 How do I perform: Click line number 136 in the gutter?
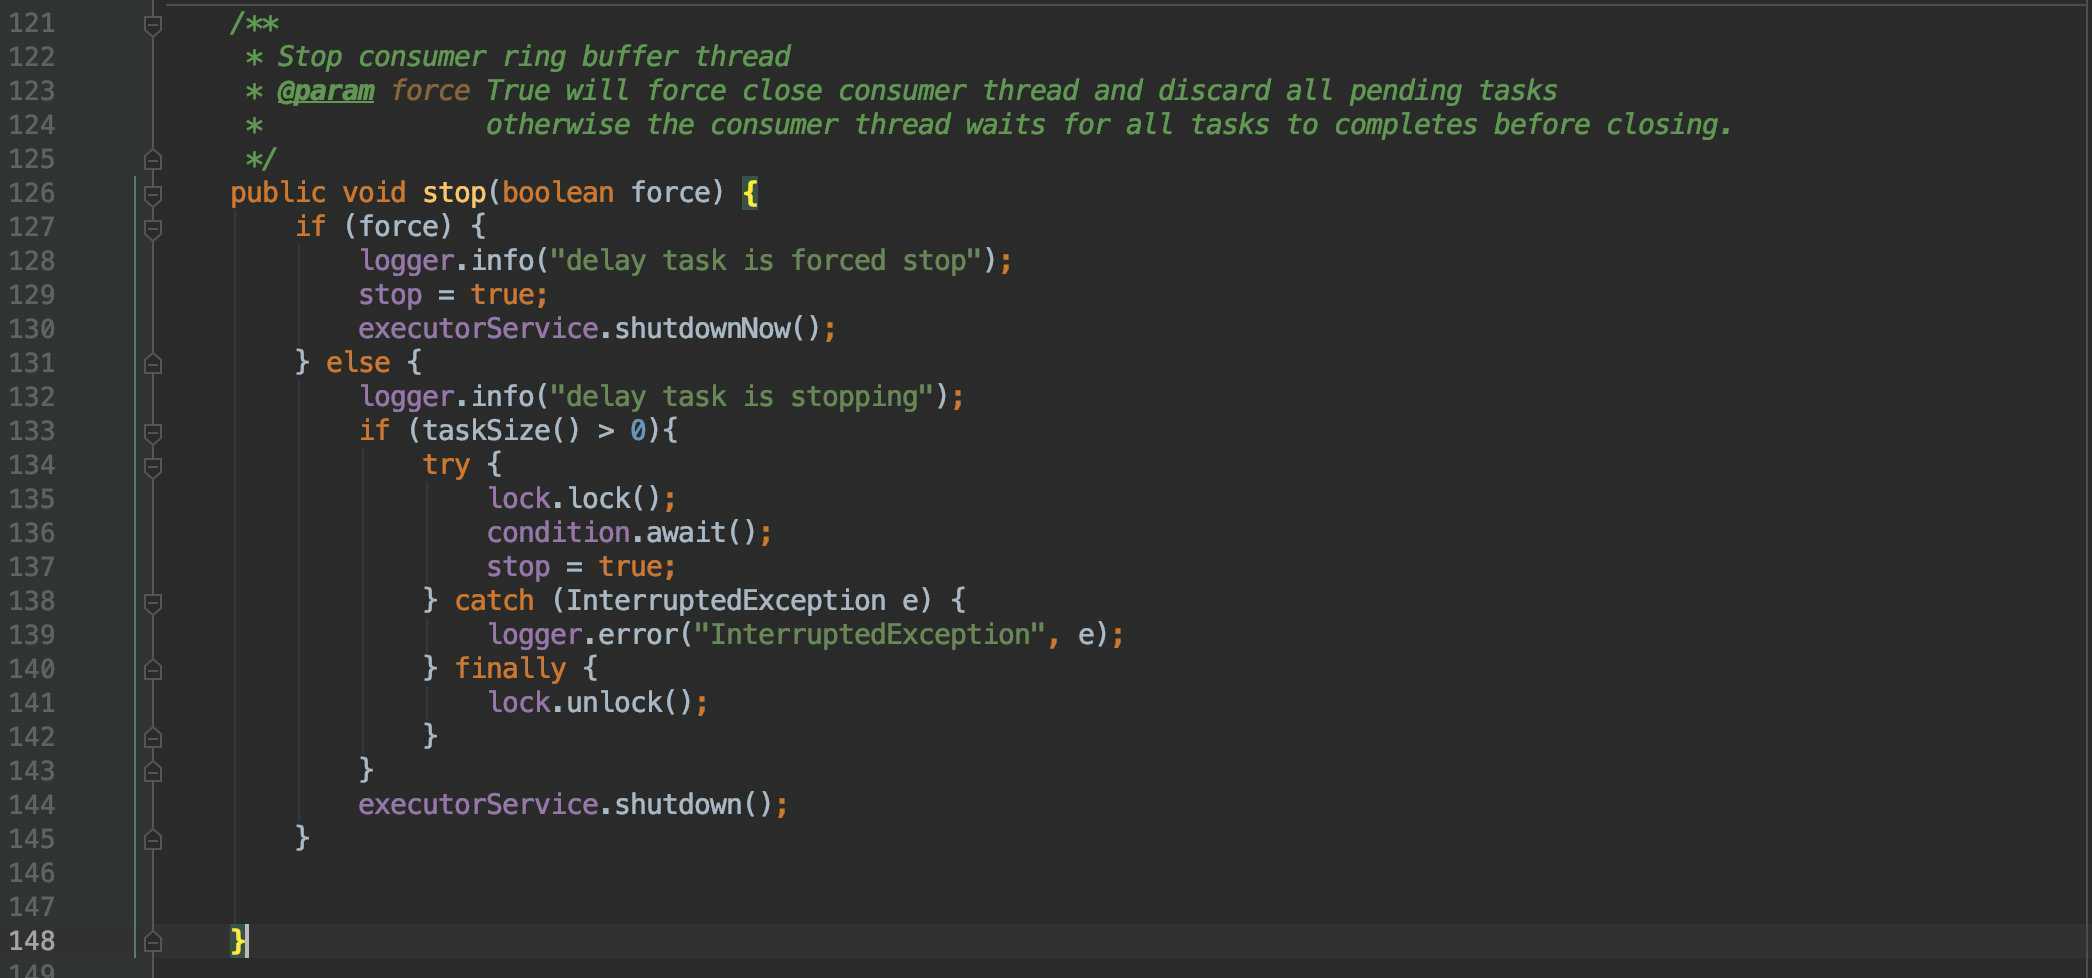[32, 533]
